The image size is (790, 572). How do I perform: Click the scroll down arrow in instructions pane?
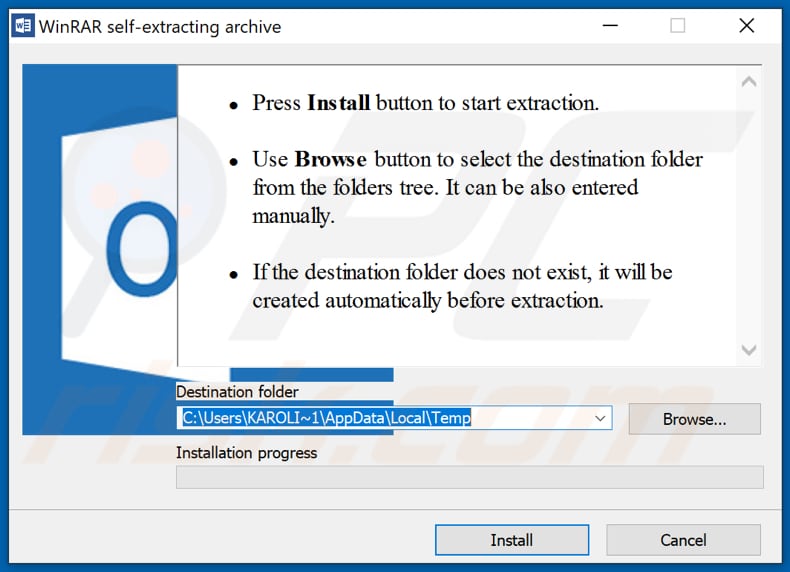(748, 349)
